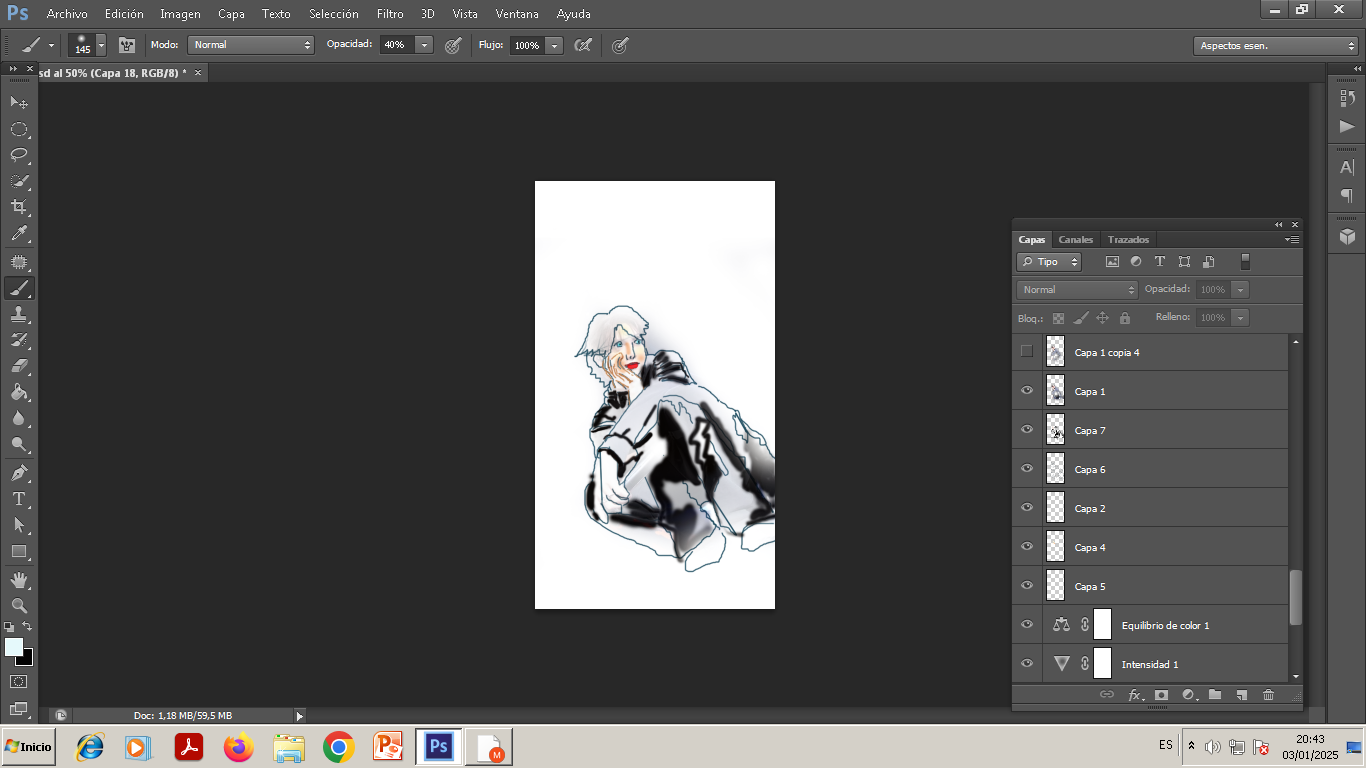
Task: Select the History Brush tool
Action: (x=19, y=340)
